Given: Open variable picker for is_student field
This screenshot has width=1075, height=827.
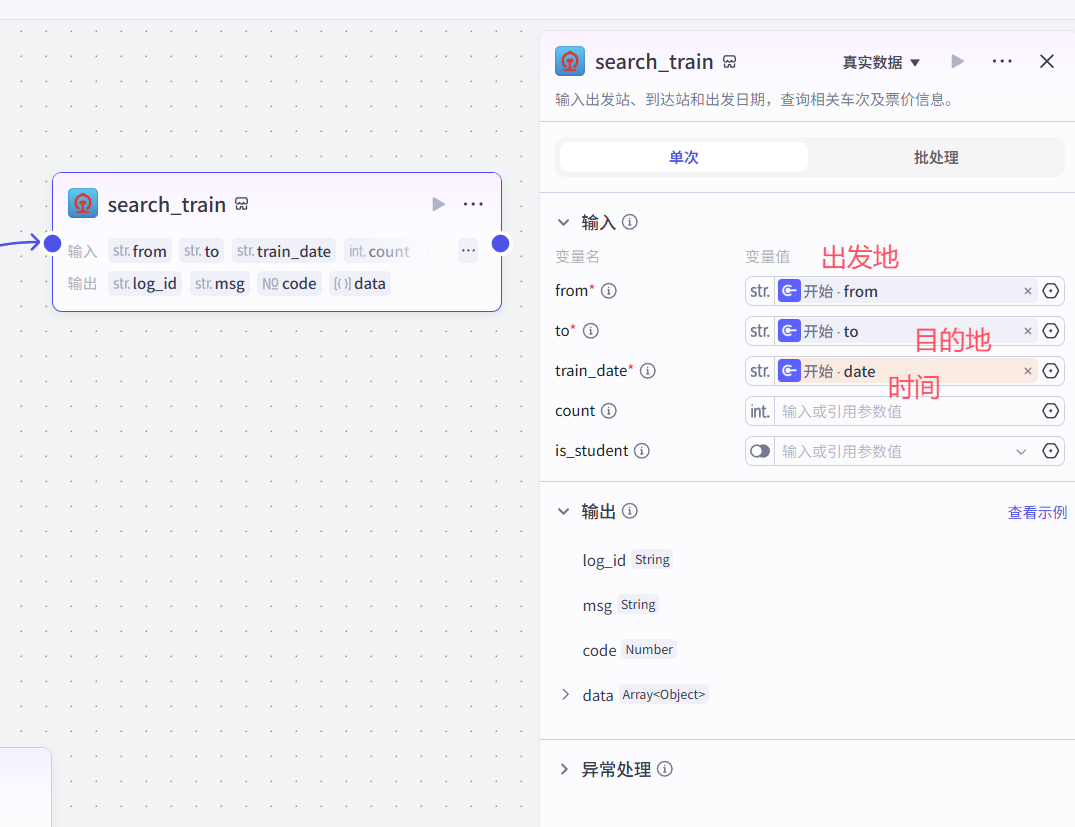Looking at the screenshot, I should coord(1050,451).
